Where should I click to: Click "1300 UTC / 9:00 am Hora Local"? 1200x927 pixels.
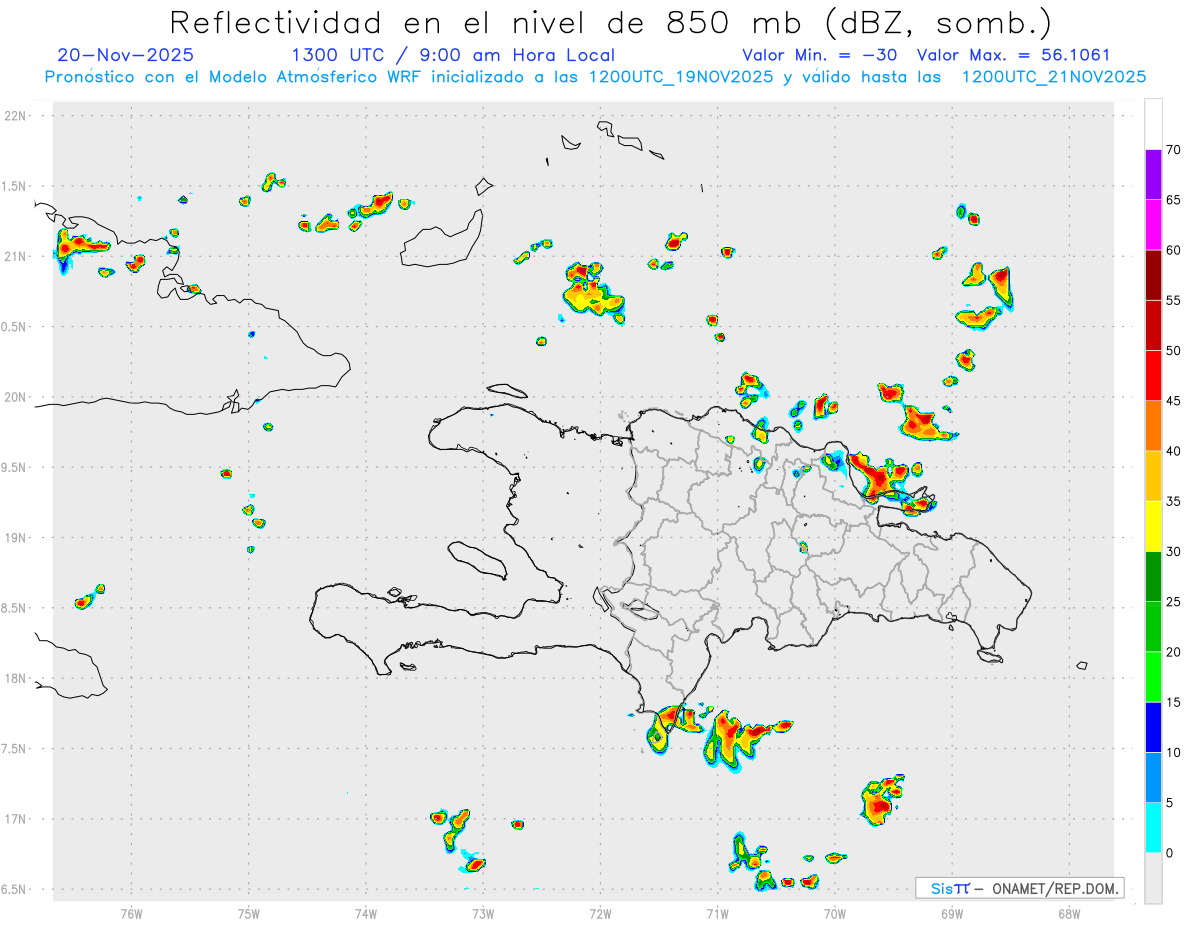click(453, 55)
